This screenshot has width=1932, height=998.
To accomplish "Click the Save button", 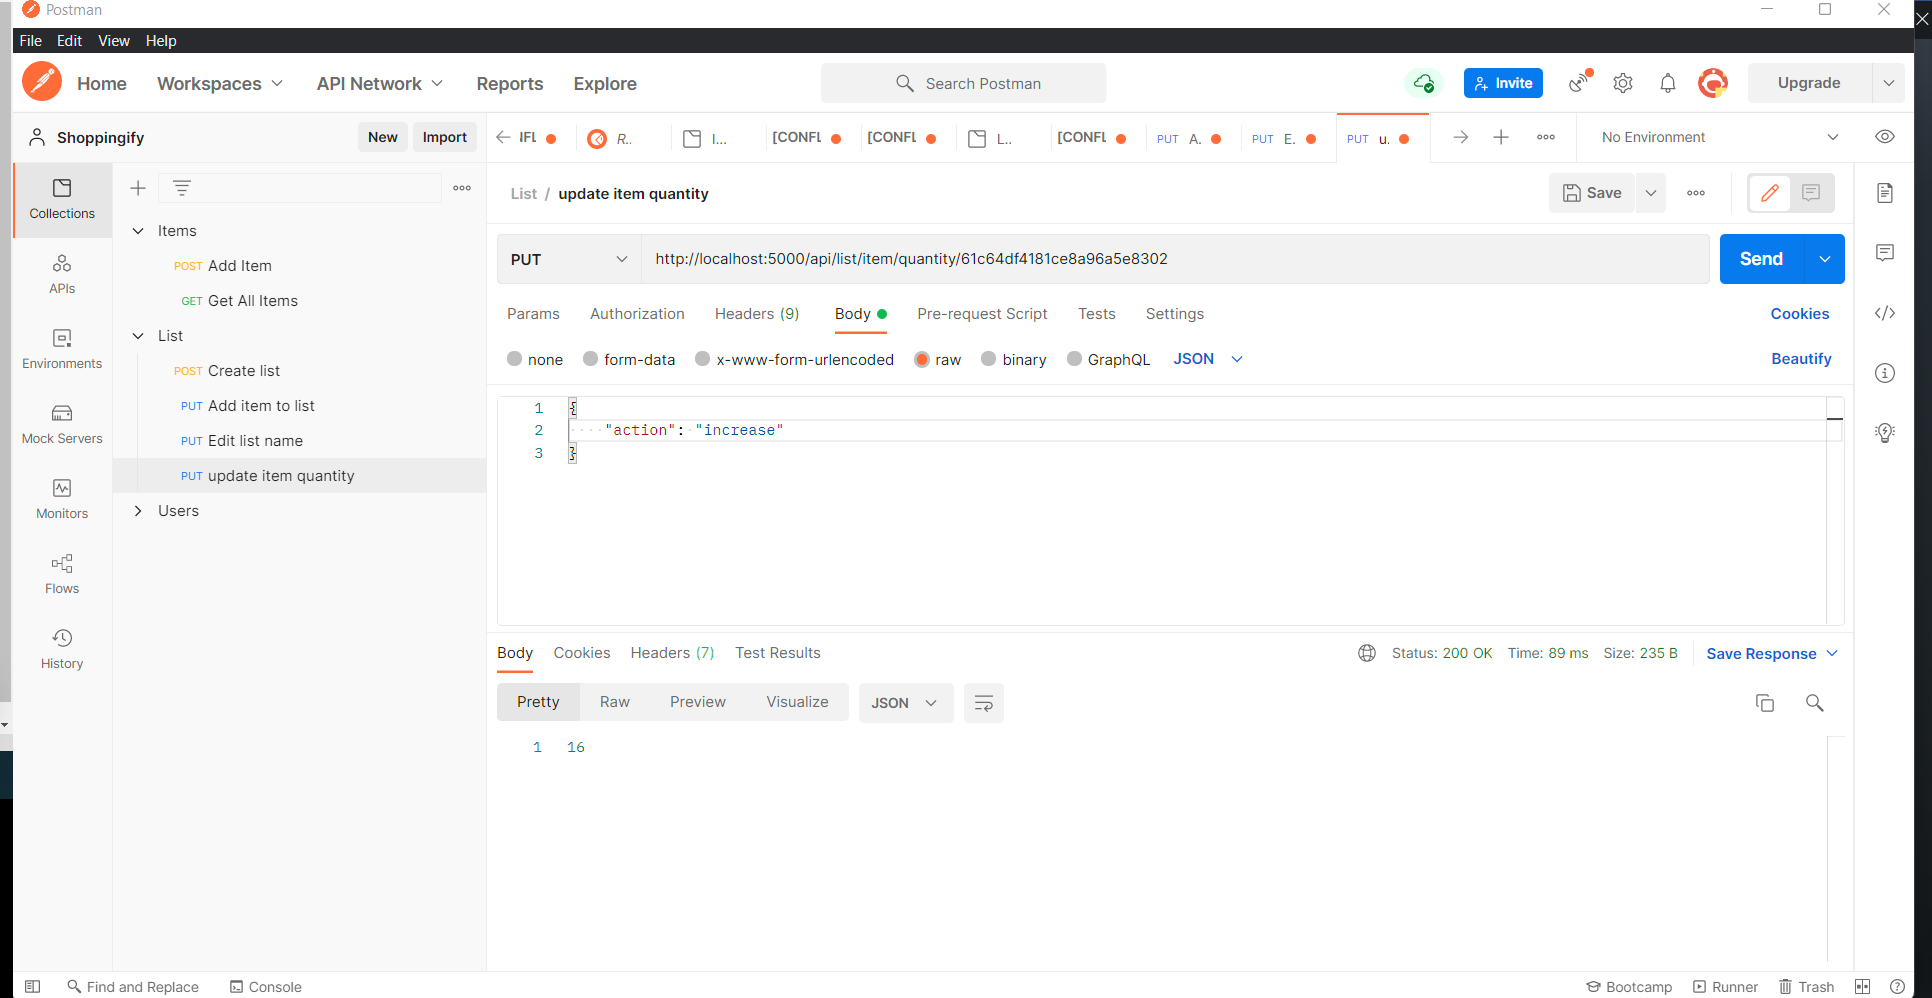I will click(1592, 193).
